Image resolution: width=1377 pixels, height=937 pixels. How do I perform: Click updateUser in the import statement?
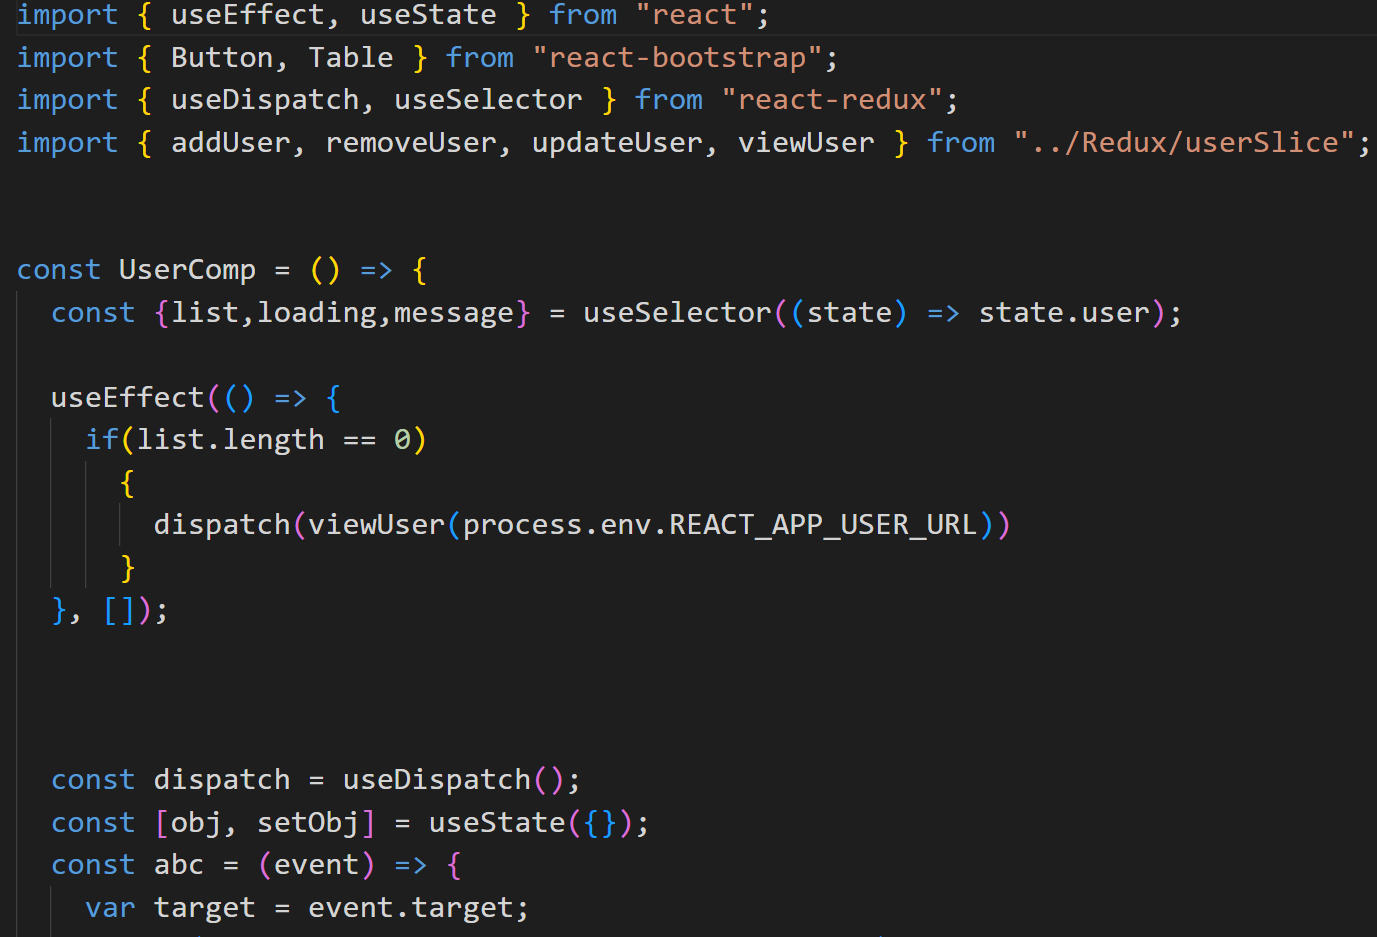(x=617, y=143)
